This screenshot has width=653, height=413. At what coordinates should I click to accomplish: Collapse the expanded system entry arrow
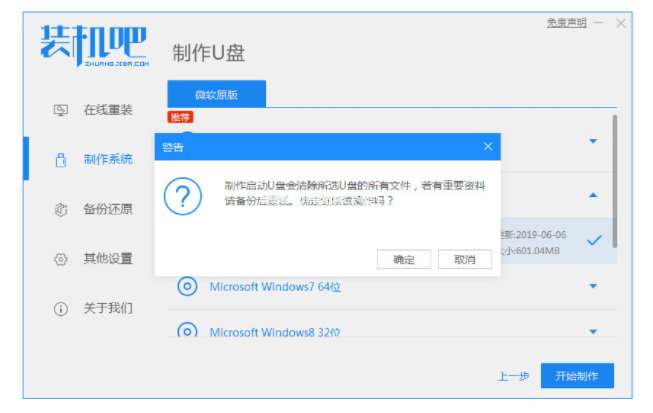tap(593, 194)
